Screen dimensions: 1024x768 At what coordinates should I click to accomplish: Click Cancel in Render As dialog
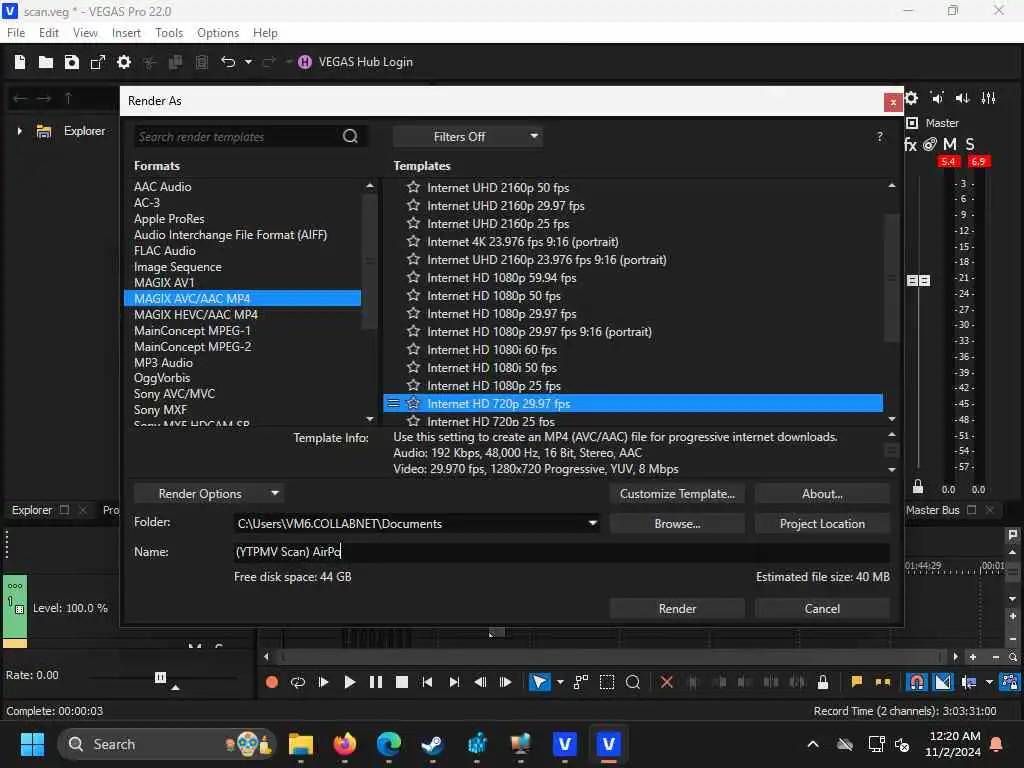pos(822,609)
